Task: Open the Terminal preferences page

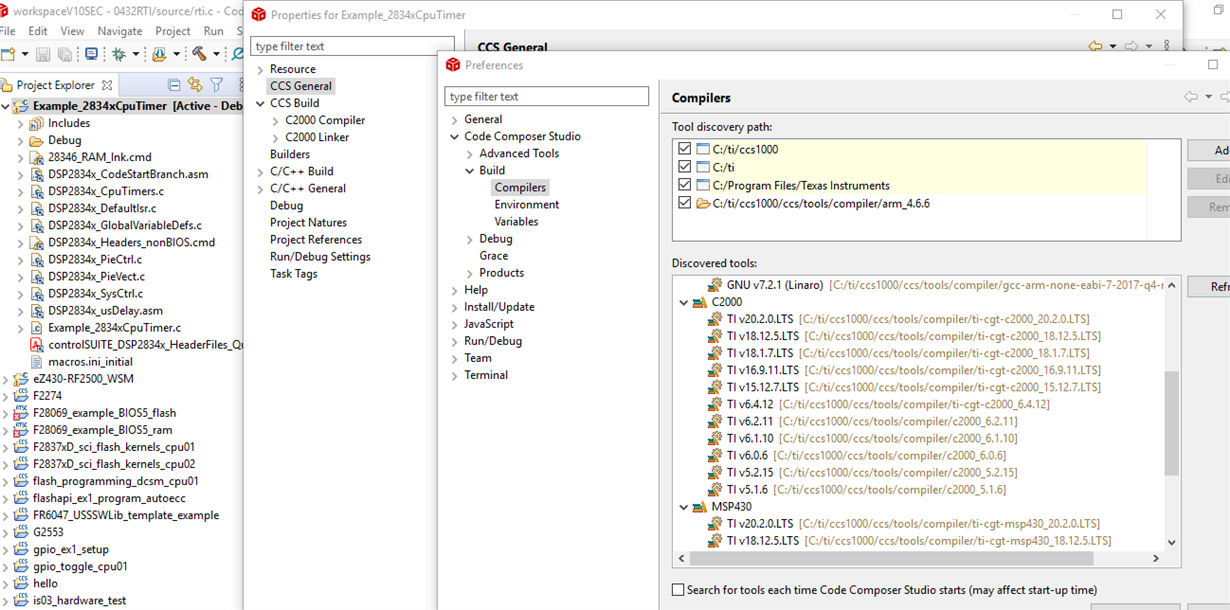Action: click(x=486, y=375)
